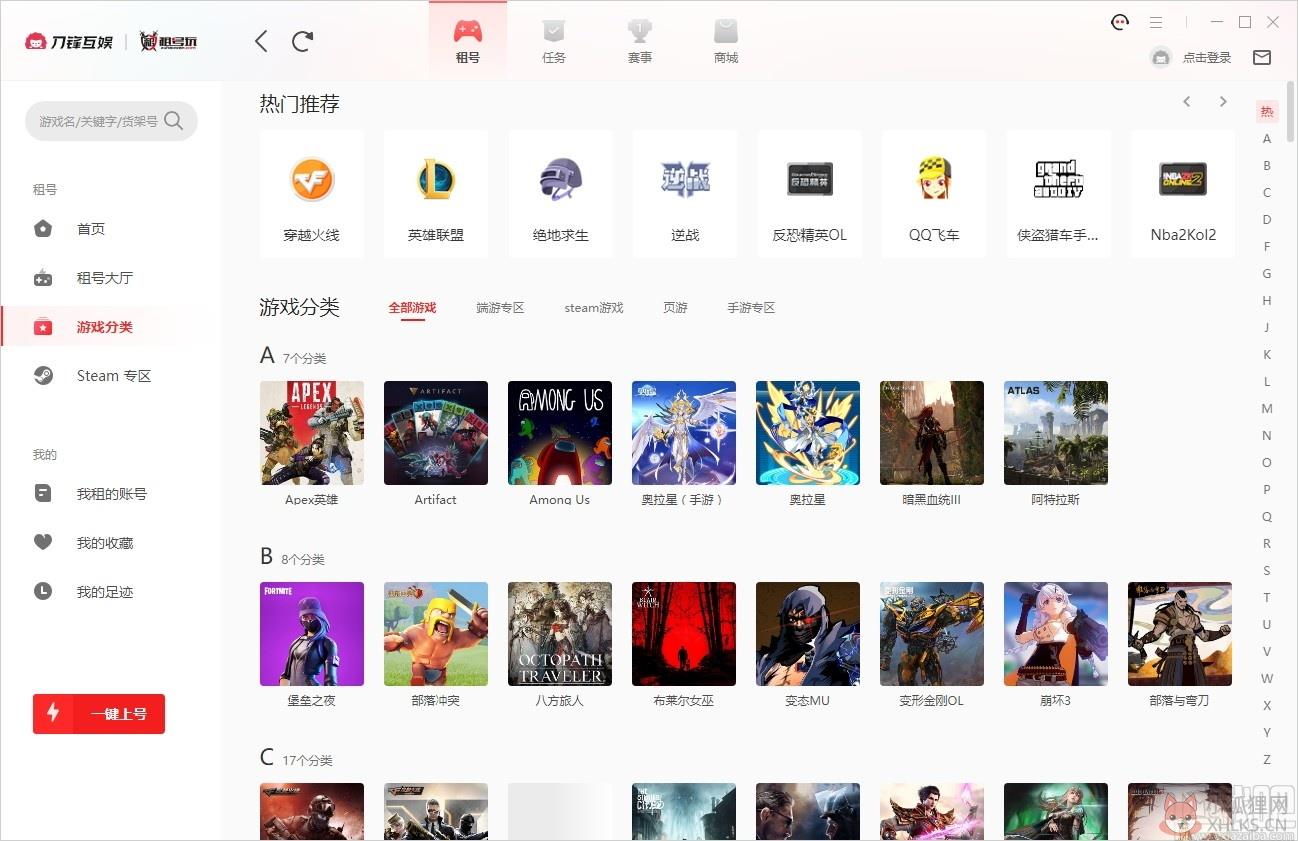Open Artifact game thumbnail
This screenshot has height=841, width=1298.
coord(436,433)
